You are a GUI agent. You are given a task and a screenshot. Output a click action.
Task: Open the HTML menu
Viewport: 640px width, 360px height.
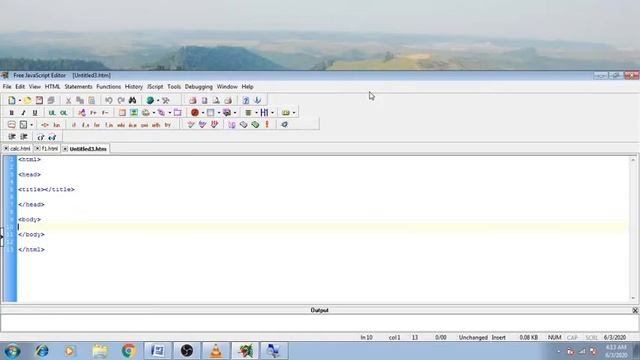52,87
